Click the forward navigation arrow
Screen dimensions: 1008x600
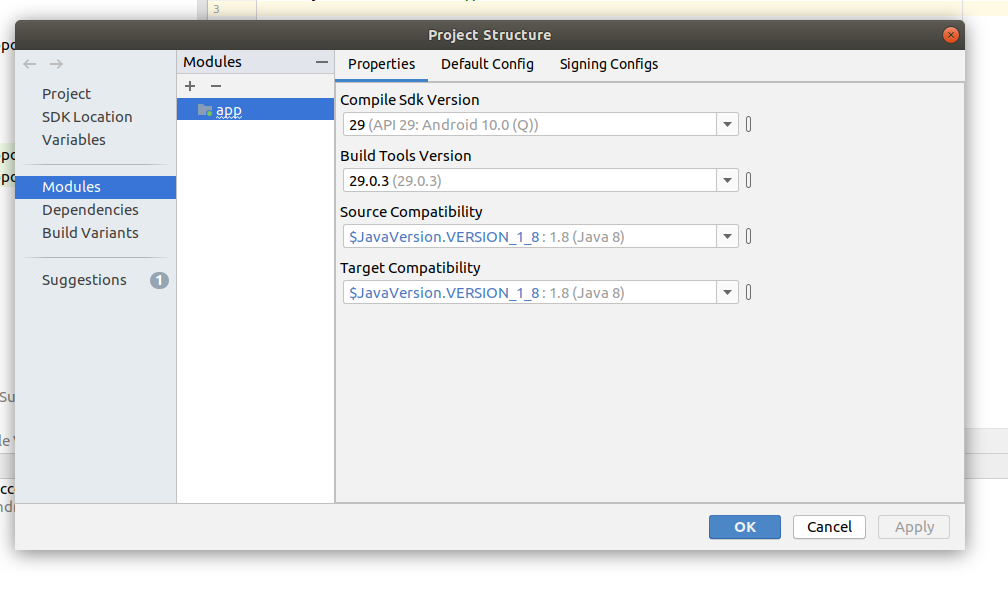pos(57,64)
